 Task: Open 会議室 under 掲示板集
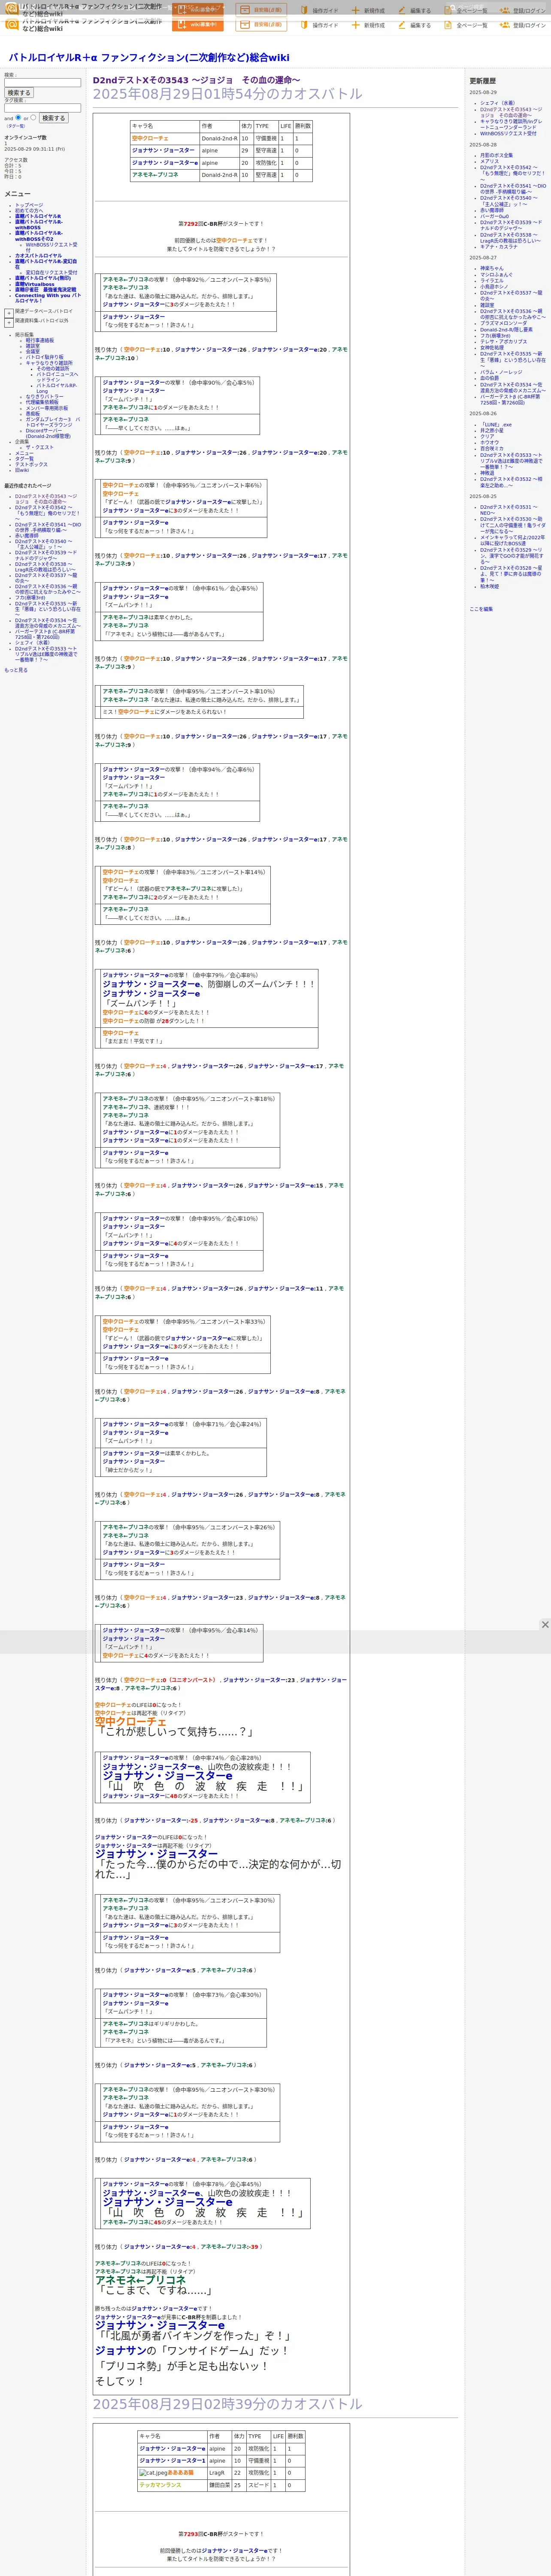point(33,351)
